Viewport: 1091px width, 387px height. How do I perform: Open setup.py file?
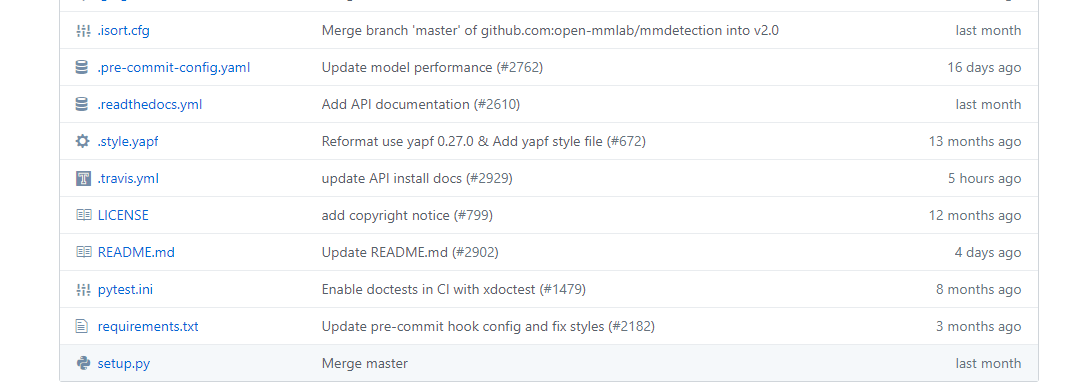(x=124, y=363)
